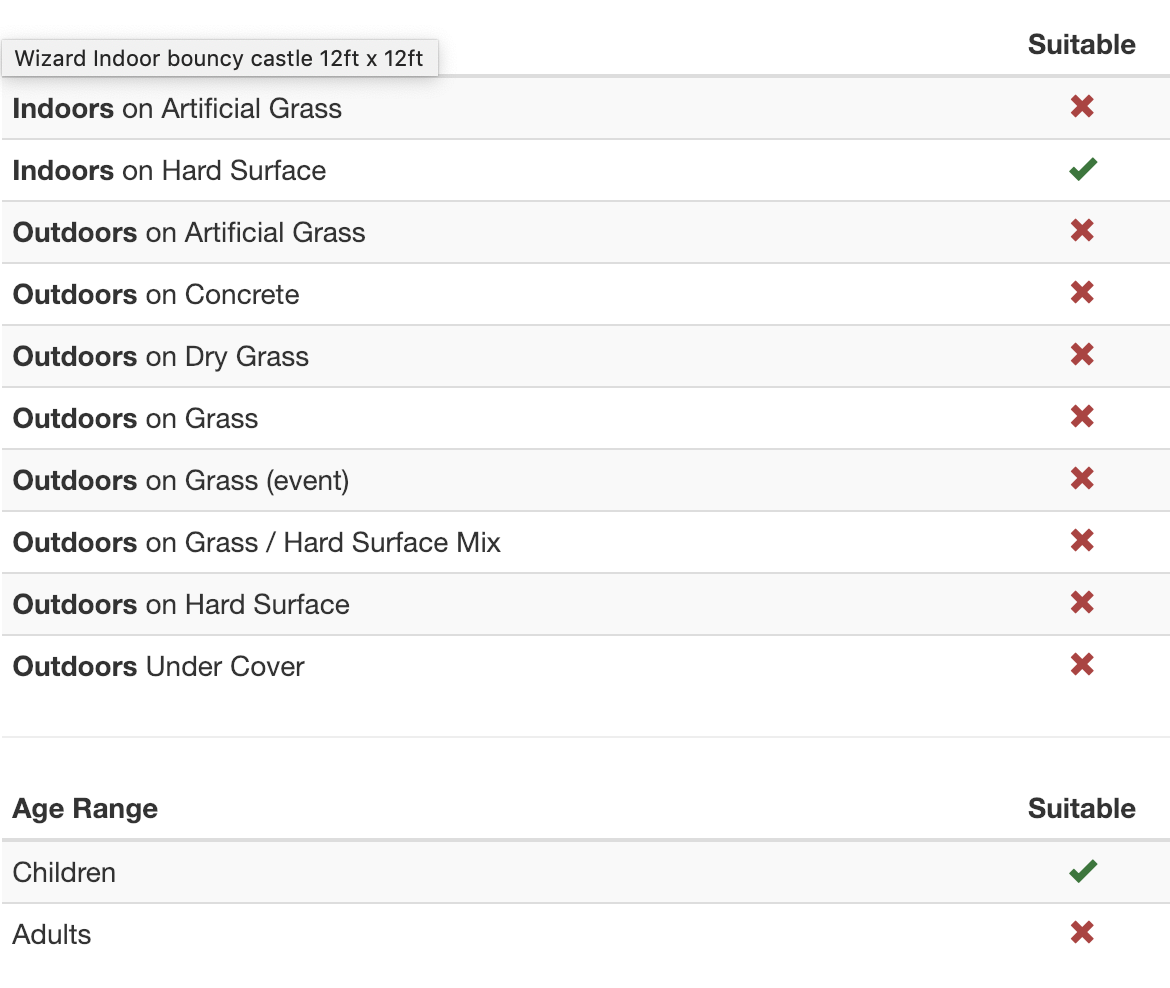Click the Age Range column header
The width and height of the screenshot is (1170, 988).
click(85, 808)
